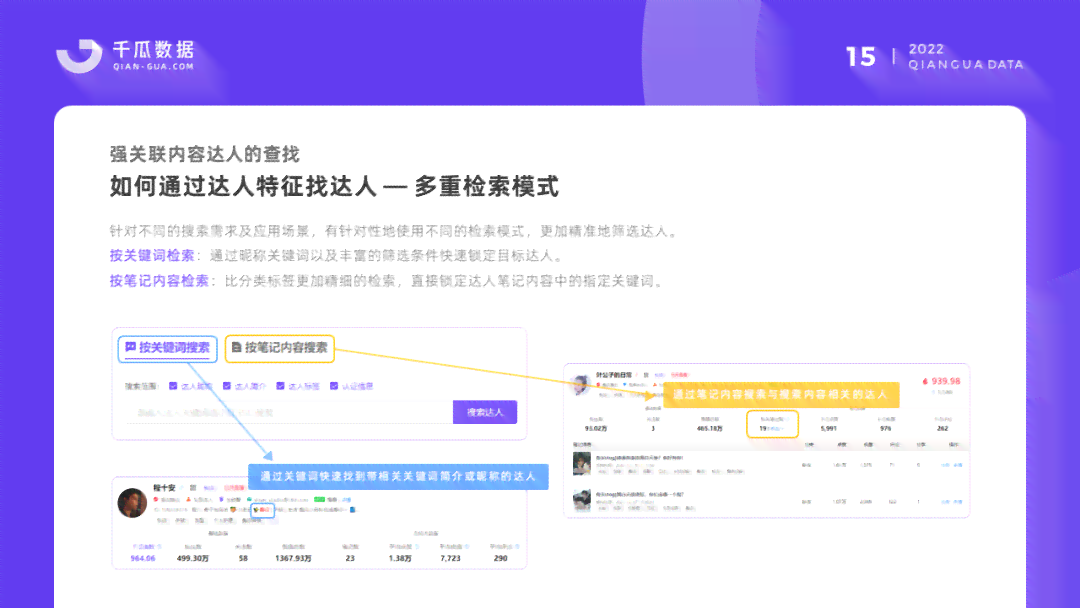Screen dimensions: 1080x608
Task: Click the 1367.93万 stat value
Action: (x=293, y=558)
